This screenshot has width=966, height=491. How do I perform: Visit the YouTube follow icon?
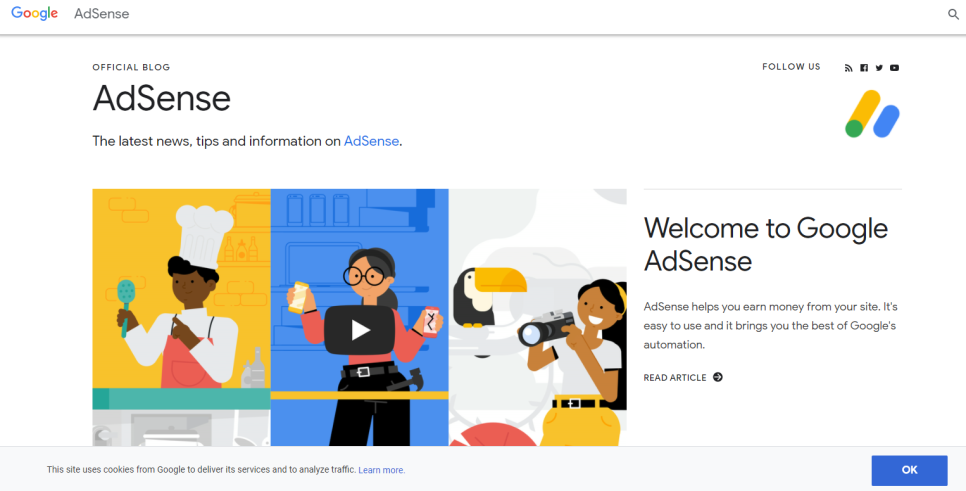[895, 68]
